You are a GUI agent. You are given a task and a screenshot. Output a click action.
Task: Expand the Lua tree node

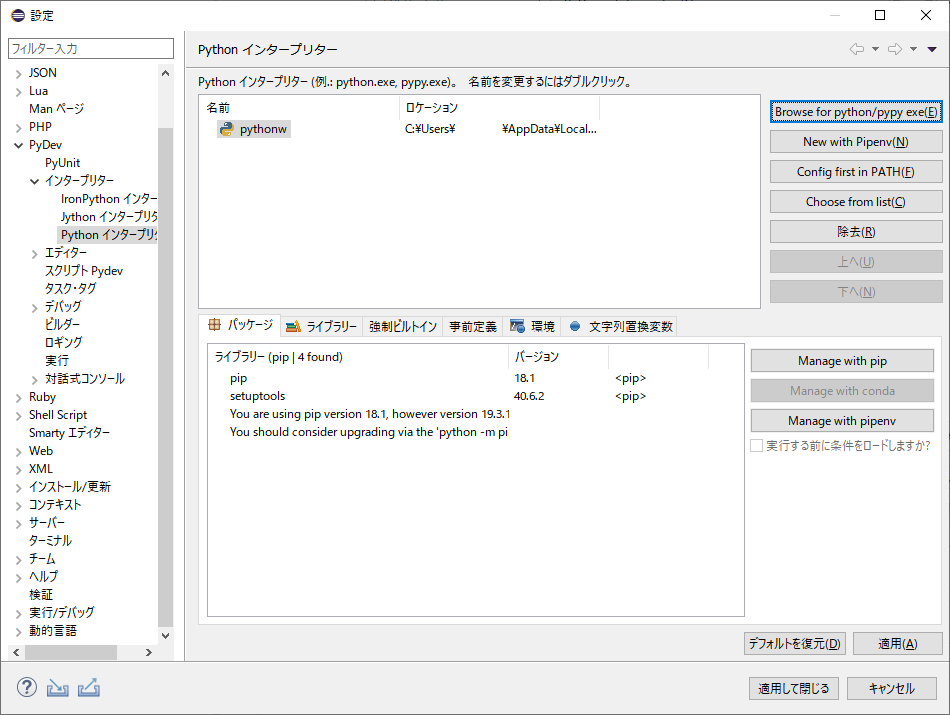pyautogui.click(x=19, y=92)
